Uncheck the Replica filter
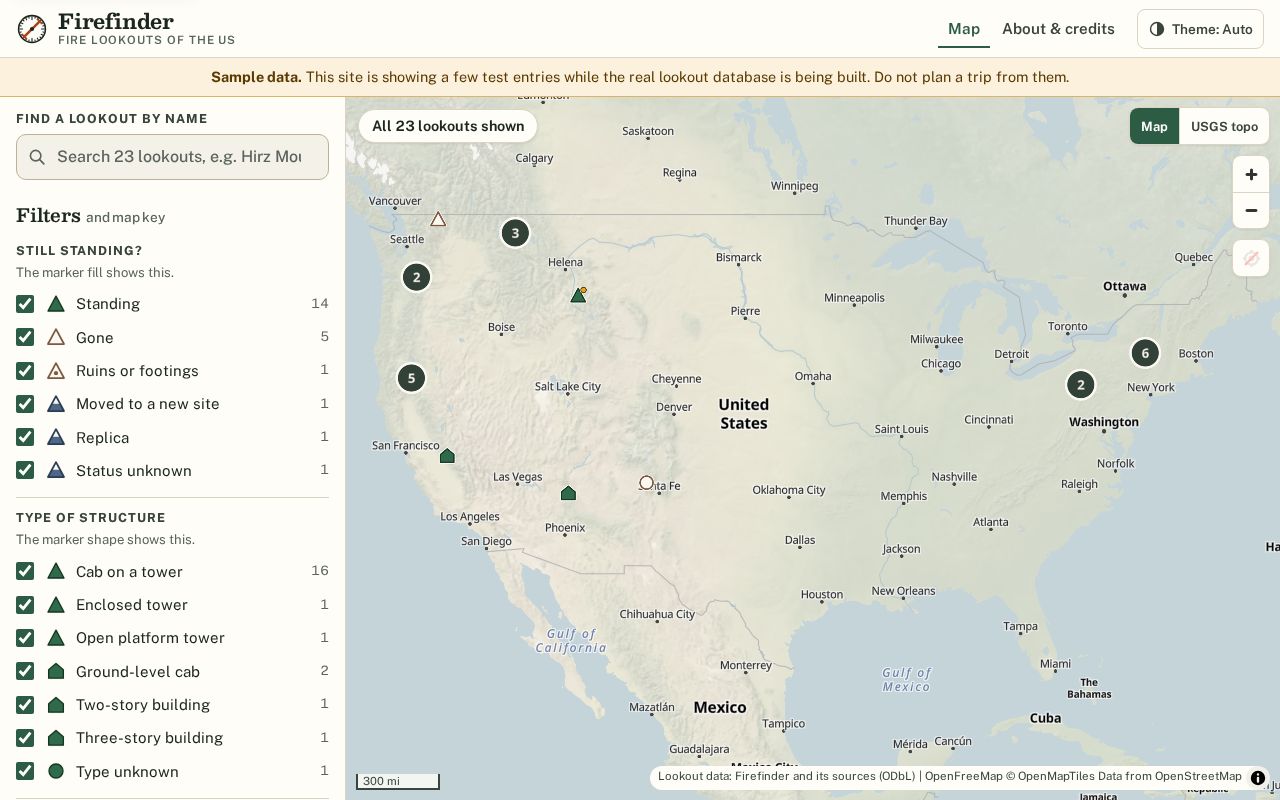The width and height of the screenshot is (1280, 800). point(25,437)
